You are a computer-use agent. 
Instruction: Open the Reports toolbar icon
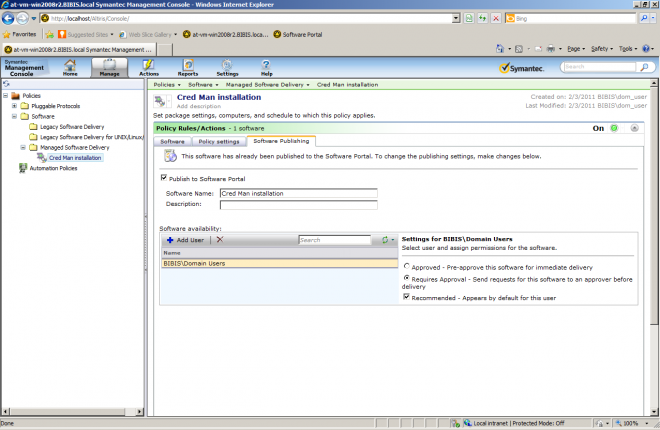[188, 67]
